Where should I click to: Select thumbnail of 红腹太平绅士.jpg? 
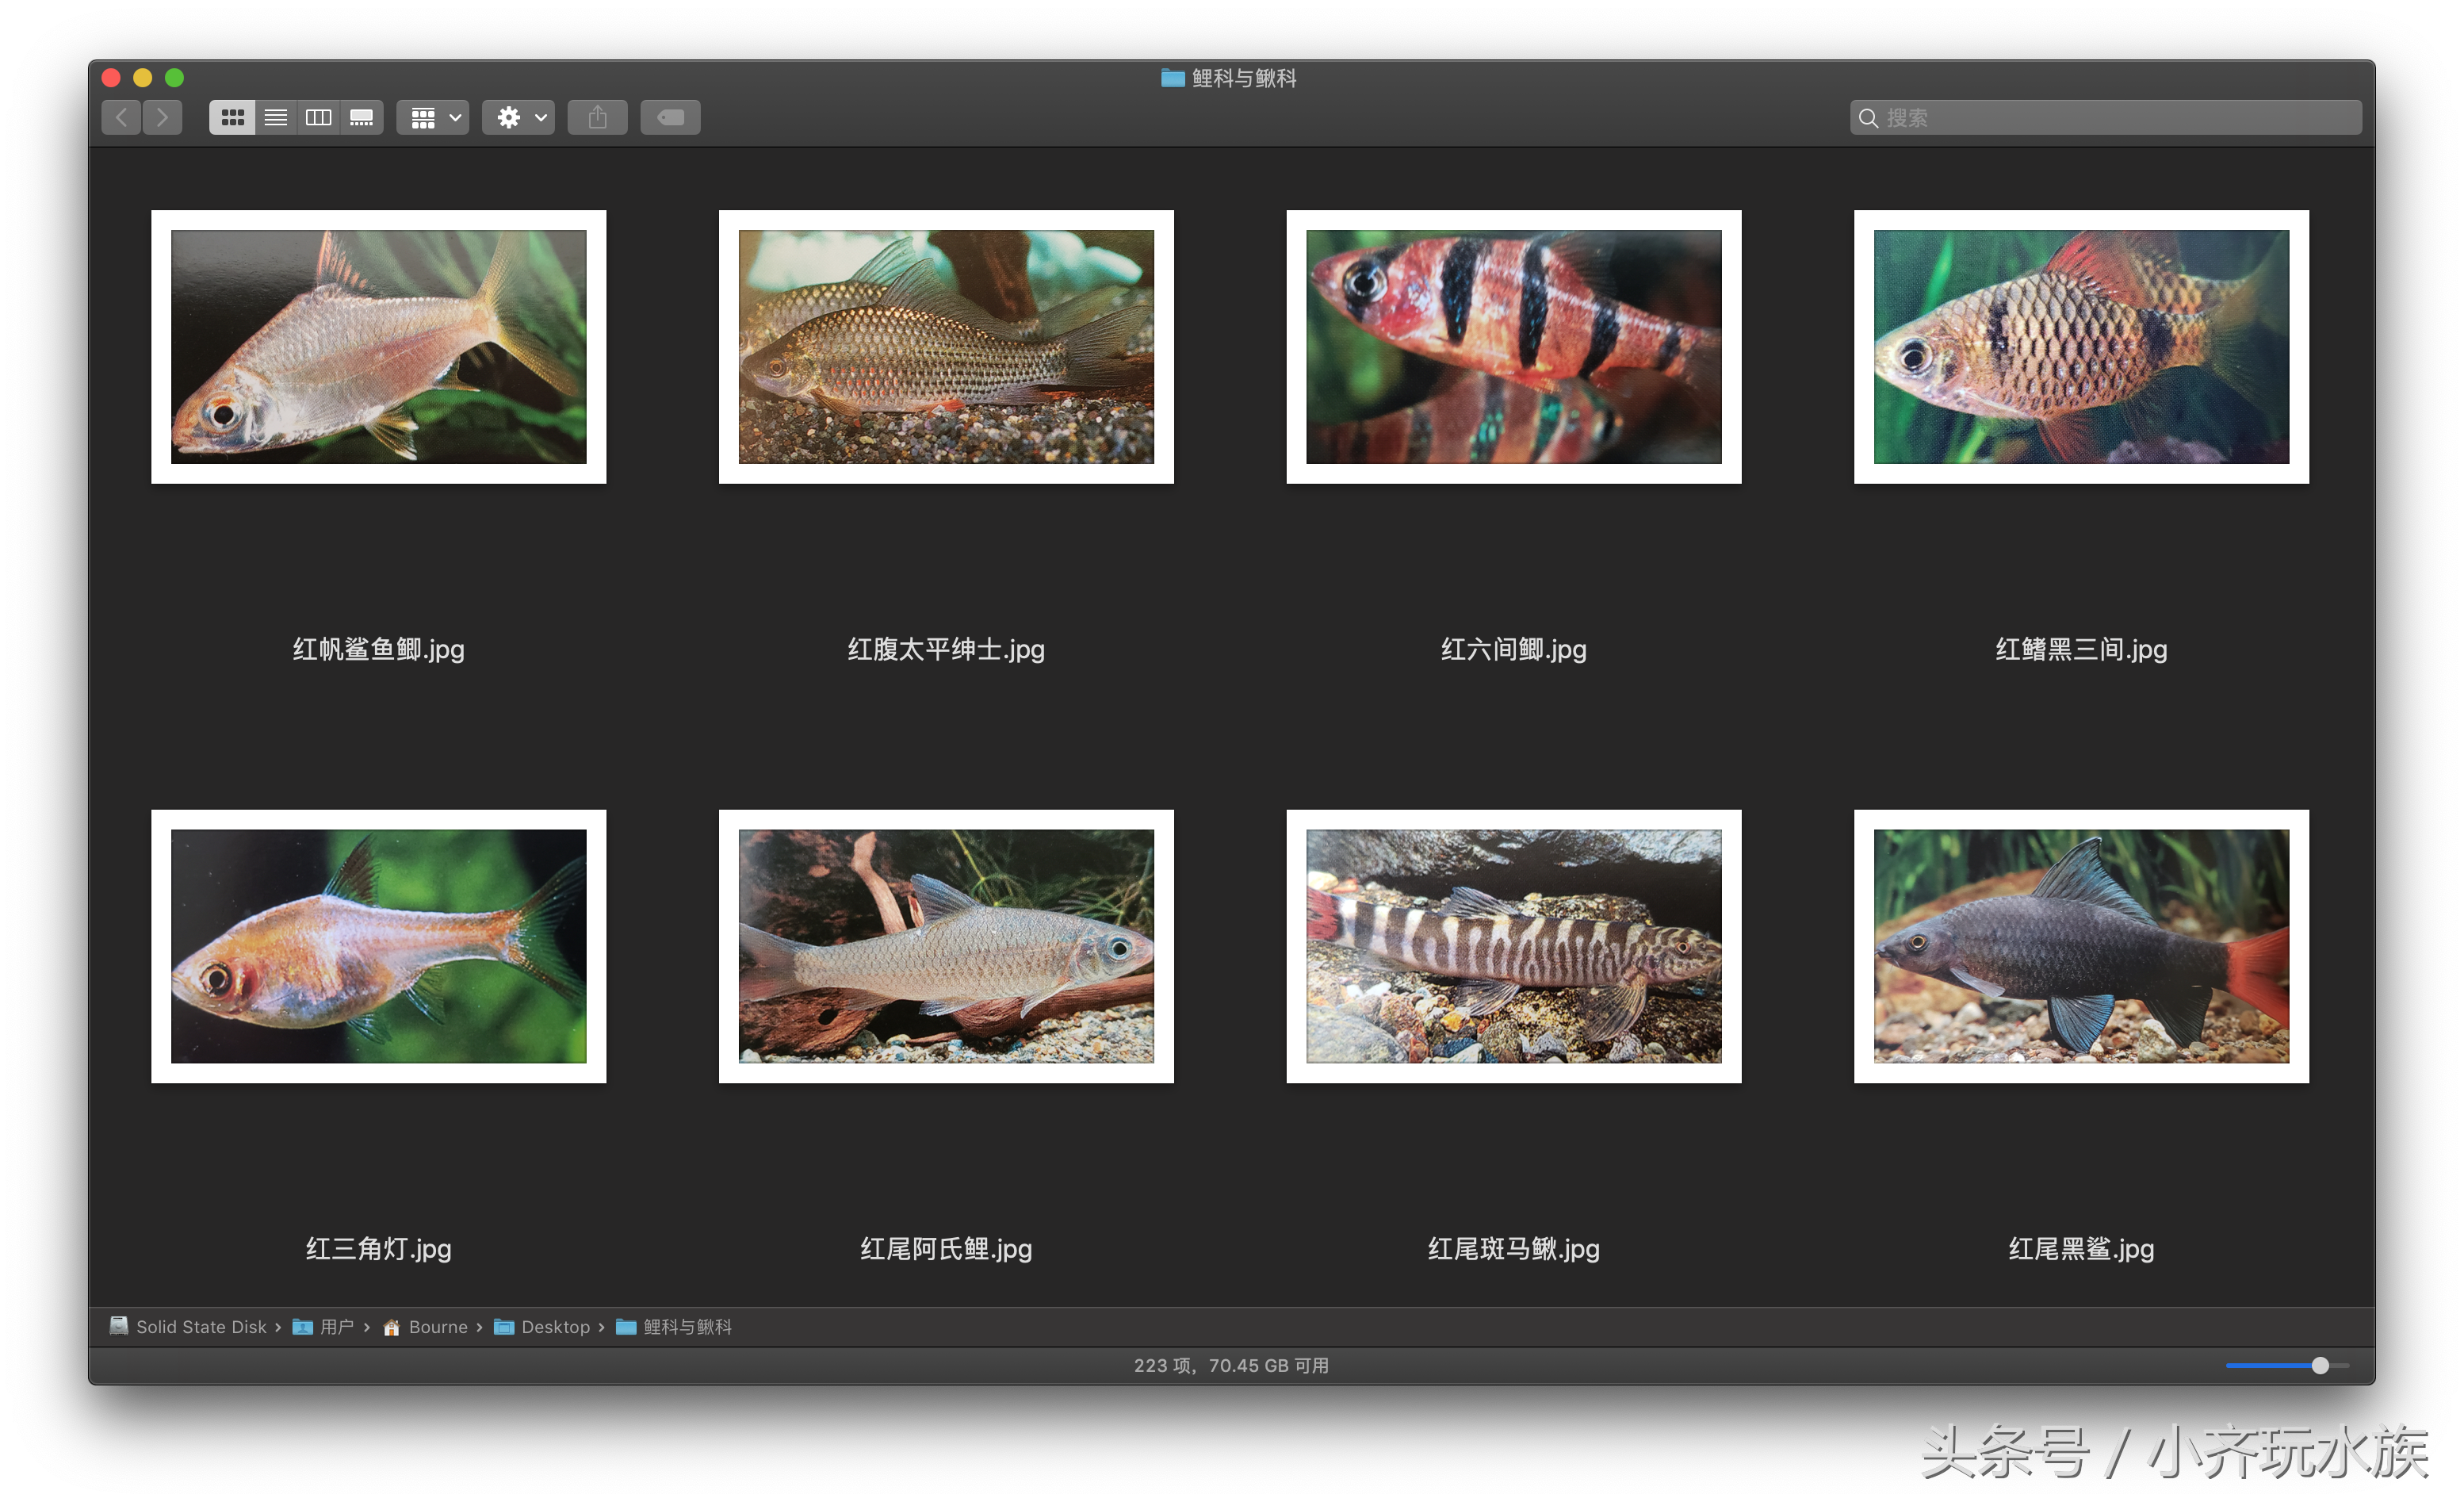[x=946, y=347]
